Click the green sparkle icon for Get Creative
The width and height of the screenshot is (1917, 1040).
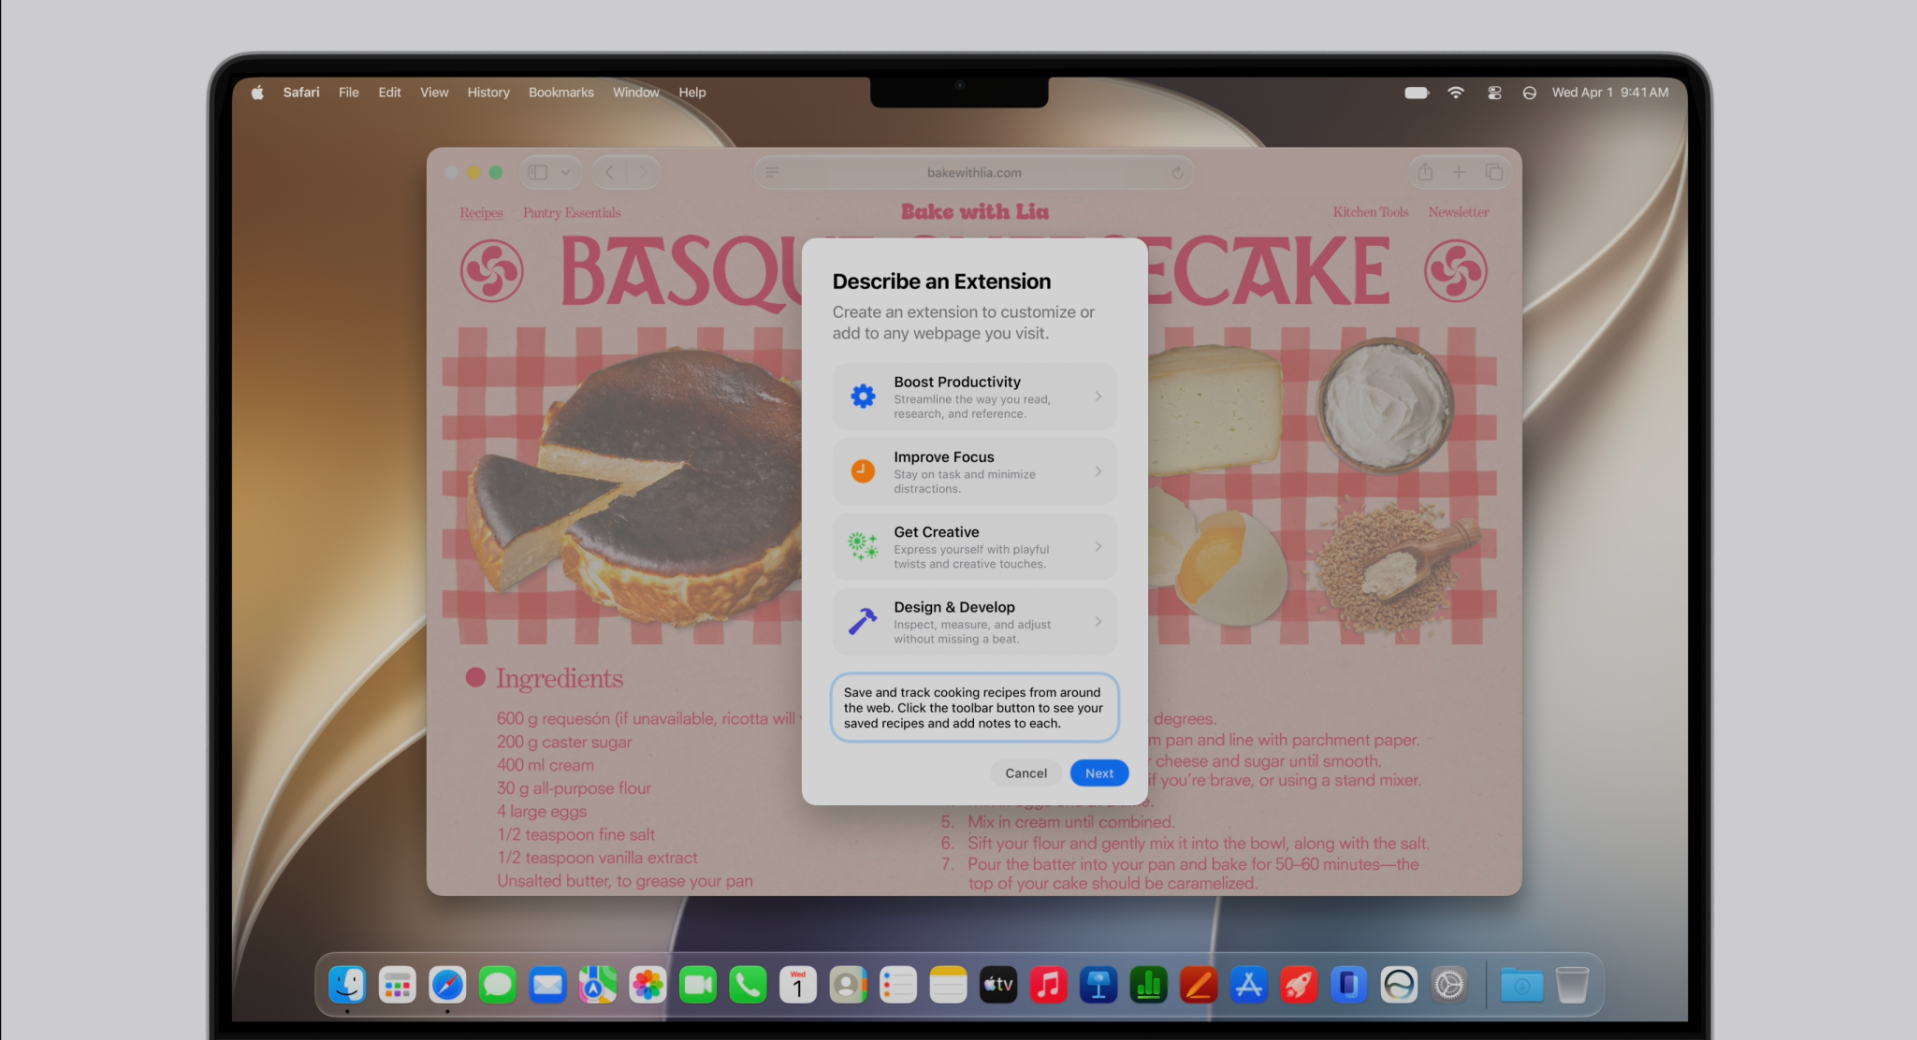point(862,546)
